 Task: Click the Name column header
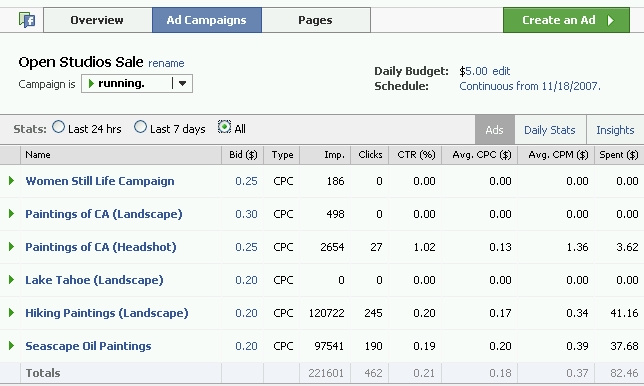(121, 155)
